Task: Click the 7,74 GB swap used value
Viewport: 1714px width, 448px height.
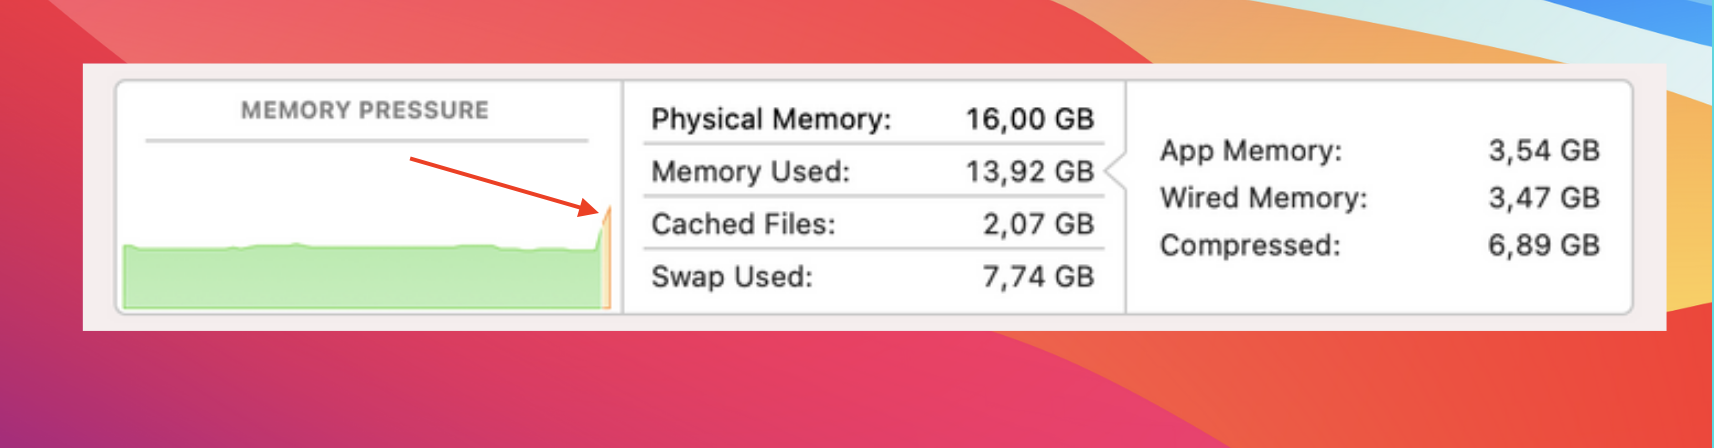Action: 1038,277
